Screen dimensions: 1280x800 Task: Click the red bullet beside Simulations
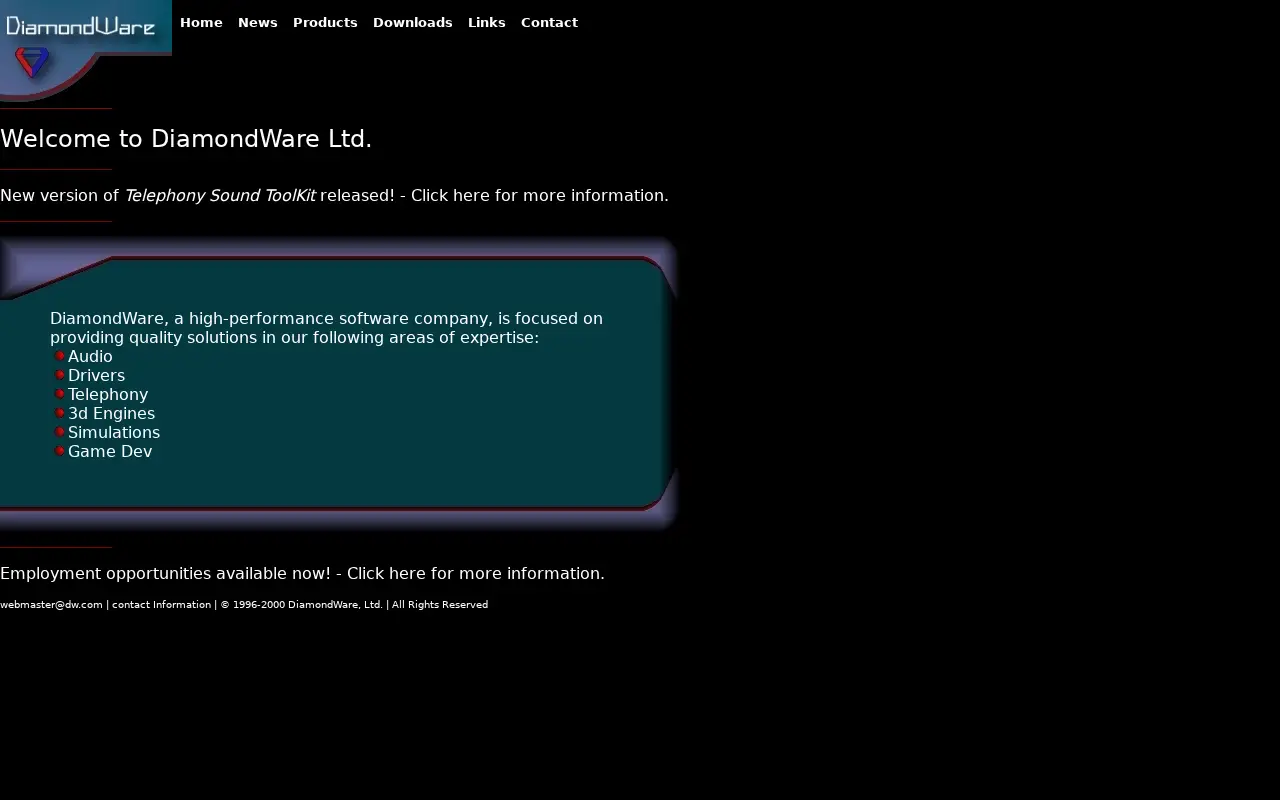pos(60,432)
